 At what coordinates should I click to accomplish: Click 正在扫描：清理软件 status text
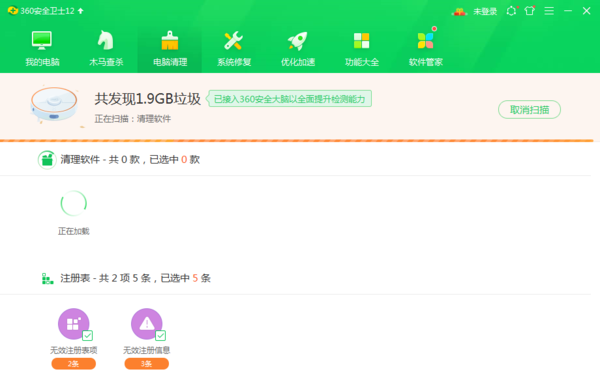[132, 119]
